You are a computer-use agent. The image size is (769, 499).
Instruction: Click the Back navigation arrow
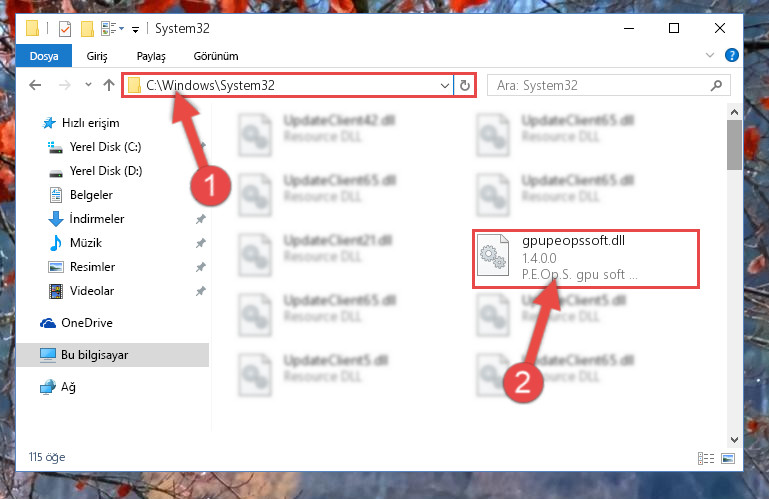click(x=35, y=85)
